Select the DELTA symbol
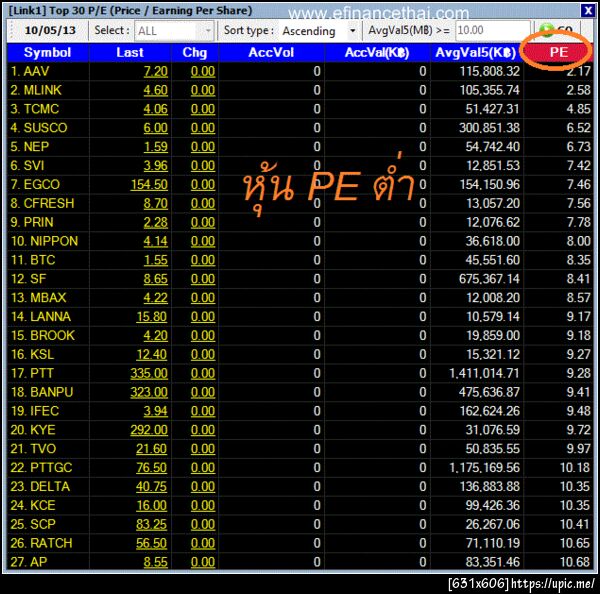 (x=50, y=486)
